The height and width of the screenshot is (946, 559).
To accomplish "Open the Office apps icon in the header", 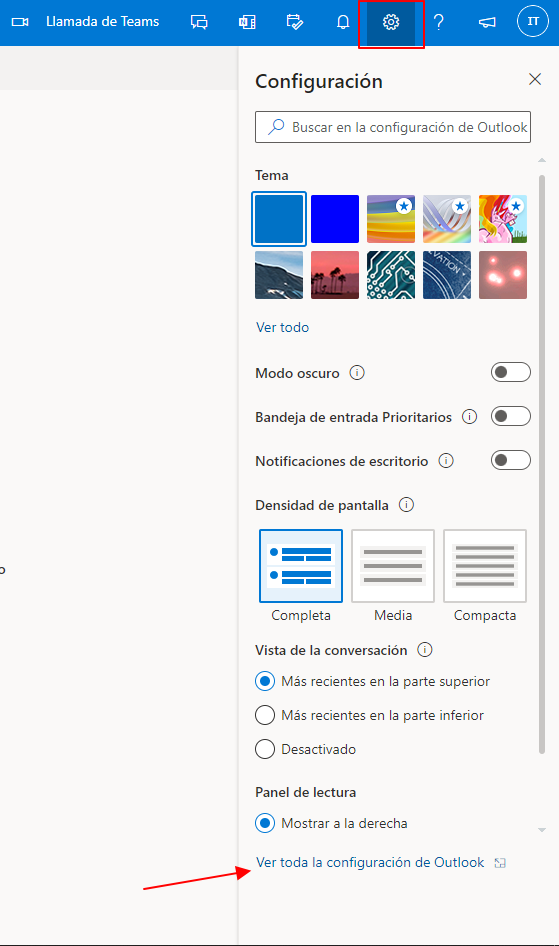I will pos(247,22).
